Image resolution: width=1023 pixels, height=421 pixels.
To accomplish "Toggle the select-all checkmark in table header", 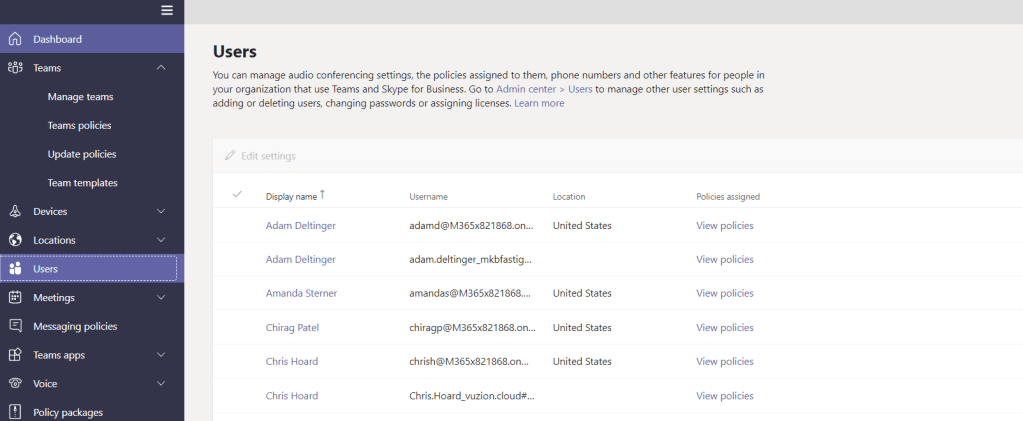I will pos(237,195).
